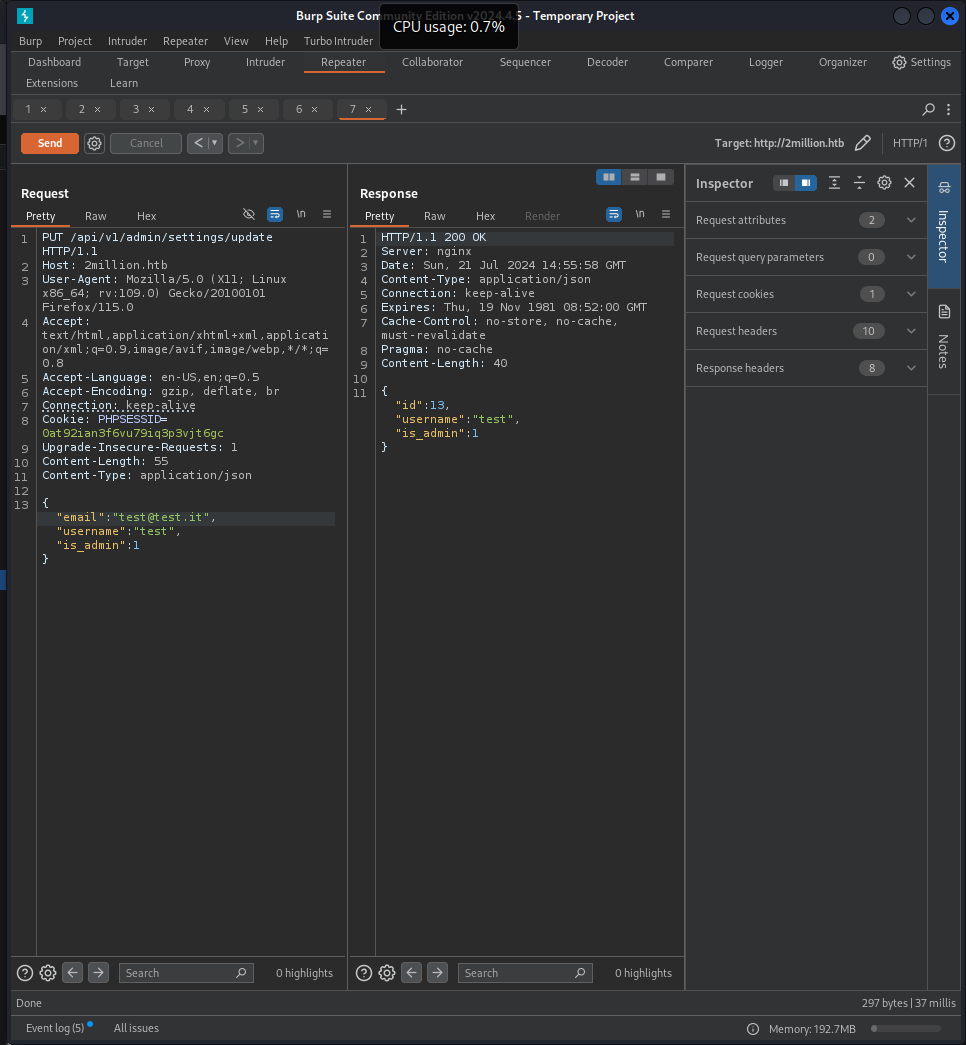Open the Turbo Intruder menu
This screenshot has height=1045, width=966.
tap(338, 41)
